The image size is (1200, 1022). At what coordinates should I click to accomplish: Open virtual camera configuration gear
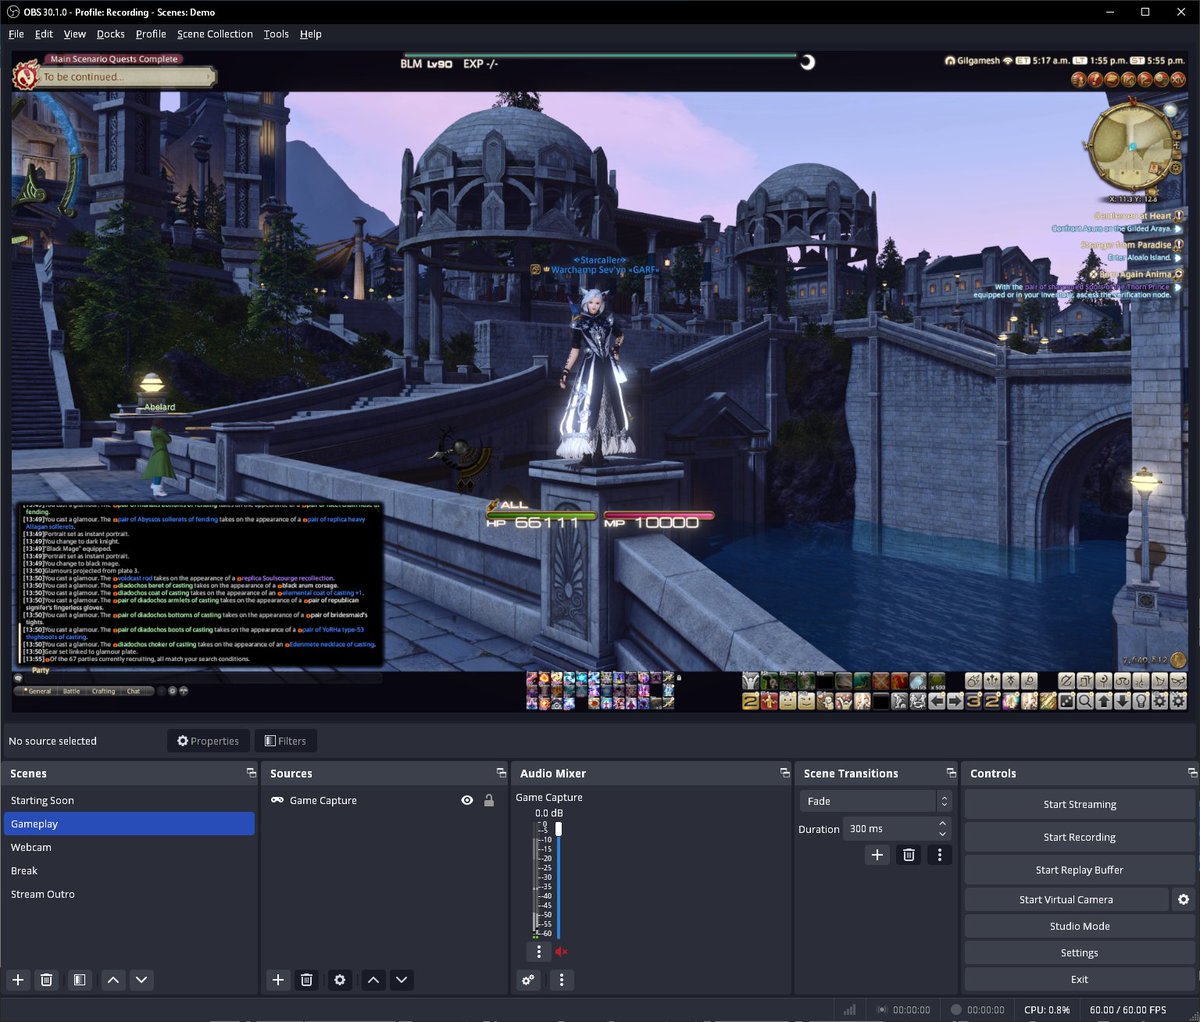pyautogui.click(x=1183, y=899)
